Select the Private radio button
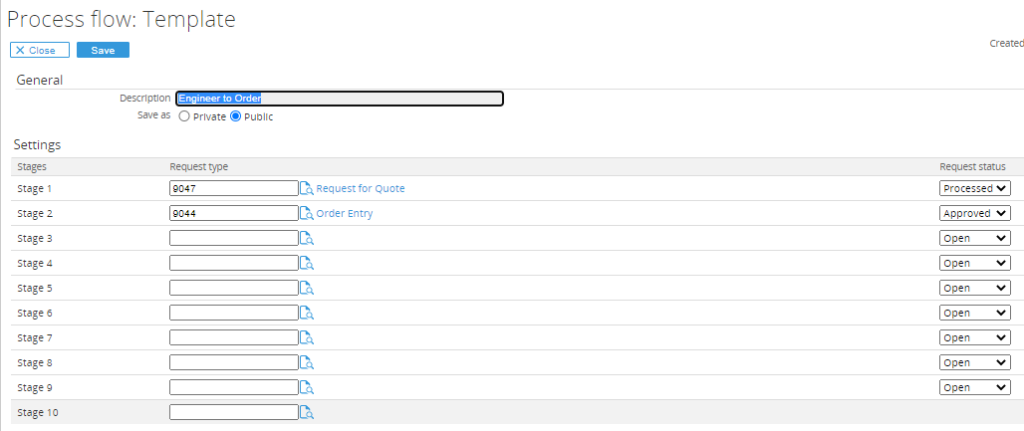The image size is (1024, 431). [184, 117]
